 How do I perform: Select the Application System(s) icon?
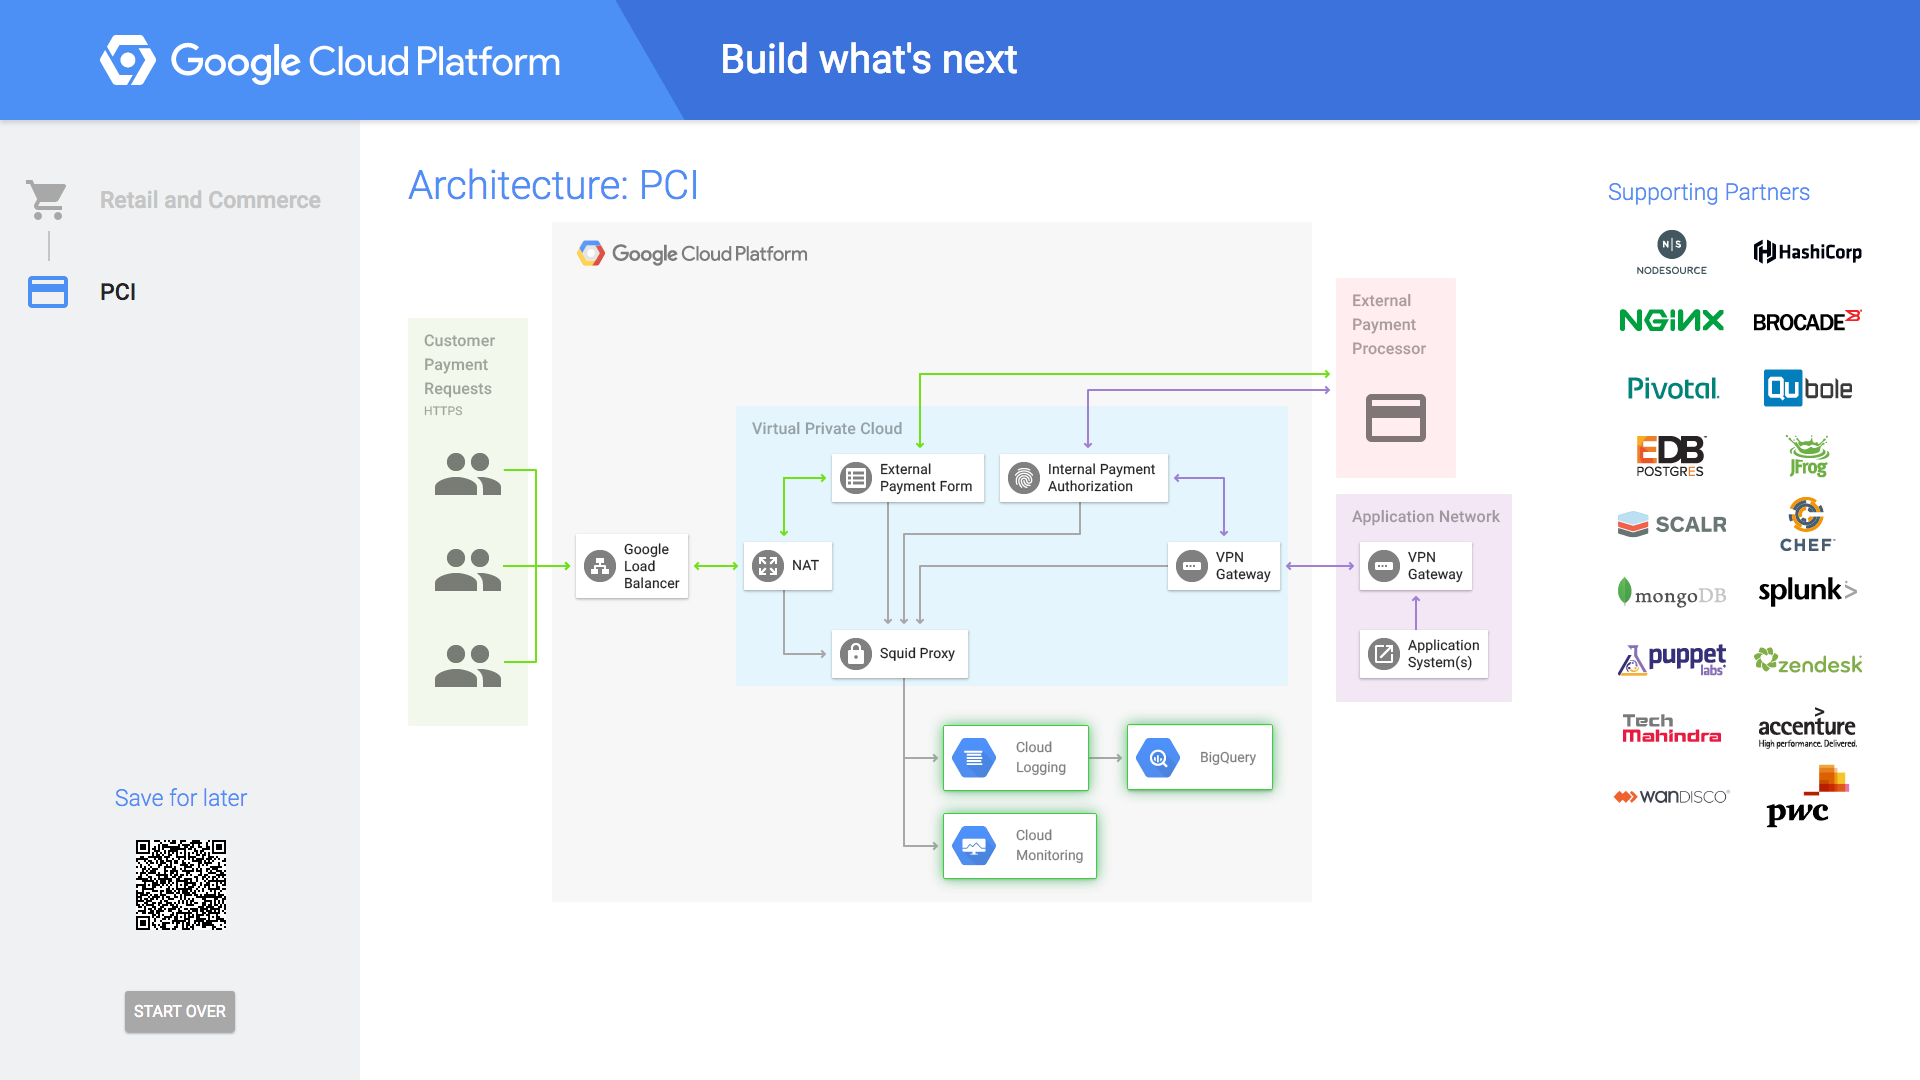pos(1384,654)
